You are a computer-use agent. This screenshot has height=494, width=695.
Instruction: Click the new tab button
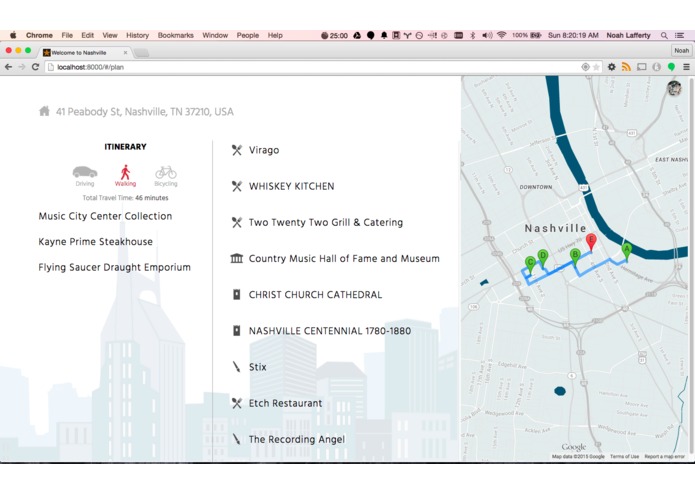point(141,53)
